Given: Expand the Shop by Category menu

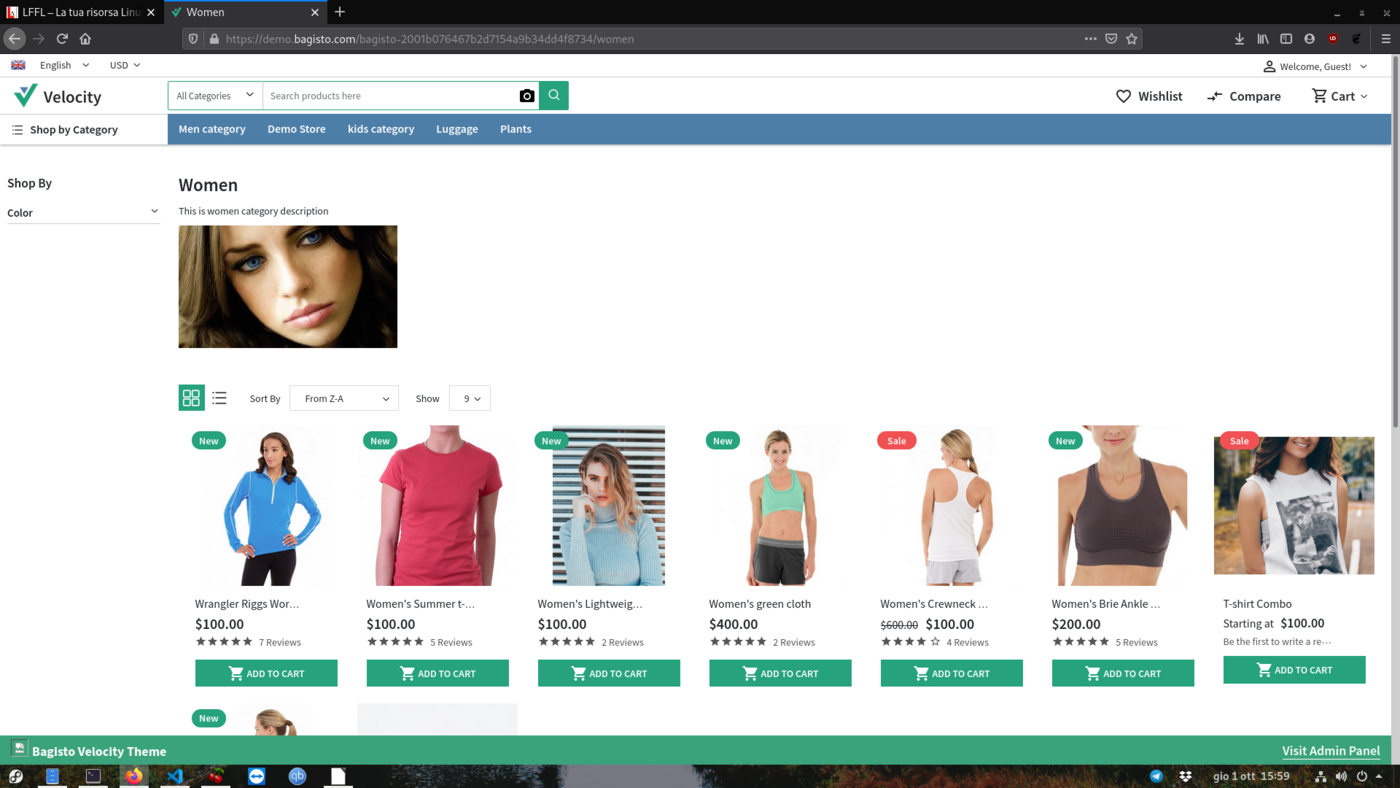Looking at the screenshot, I should (x=65, y=129).
